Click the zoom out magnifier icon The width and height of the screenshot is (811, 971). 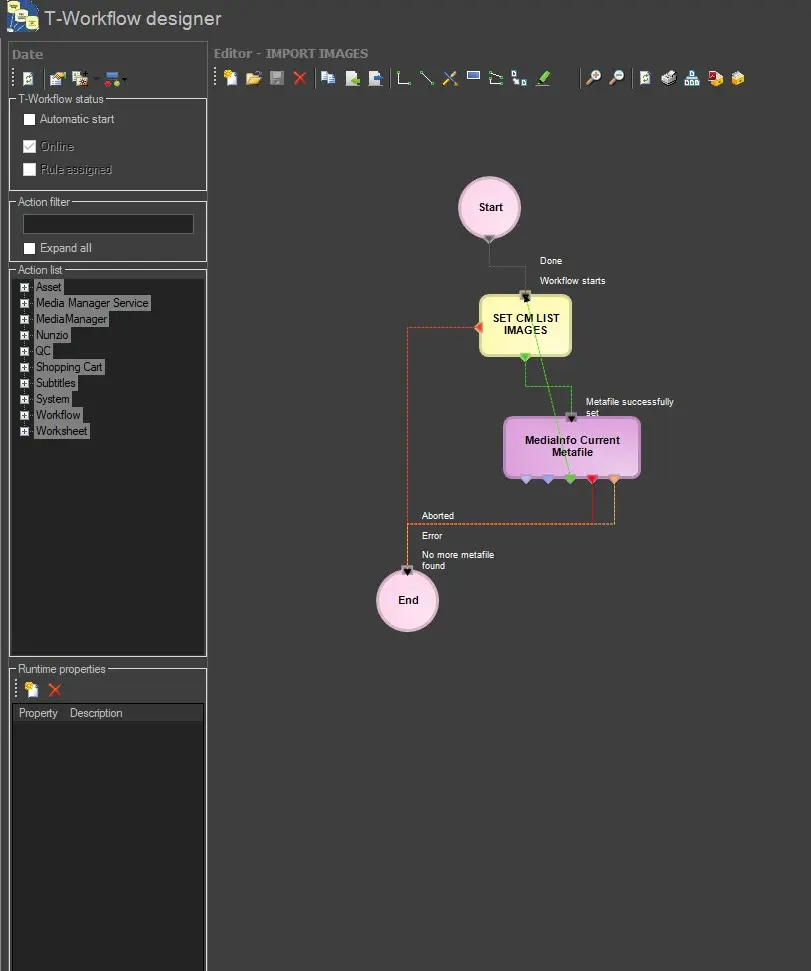pos(617,78)
